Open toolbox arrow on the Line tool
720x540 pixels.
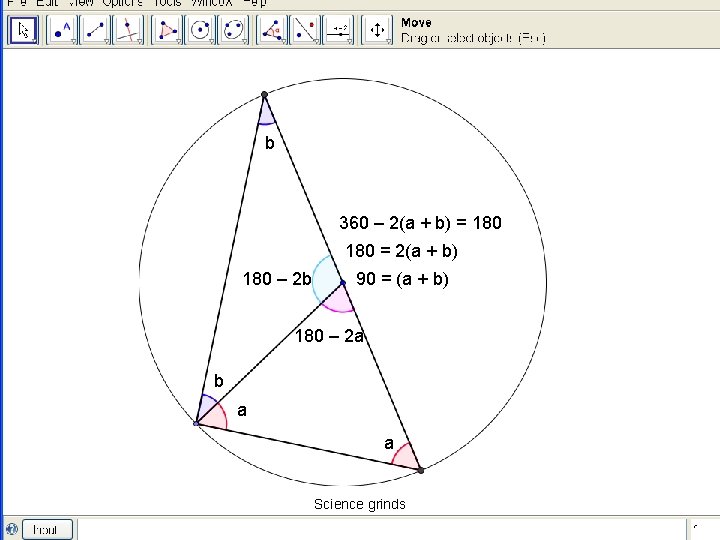(107, 41)
